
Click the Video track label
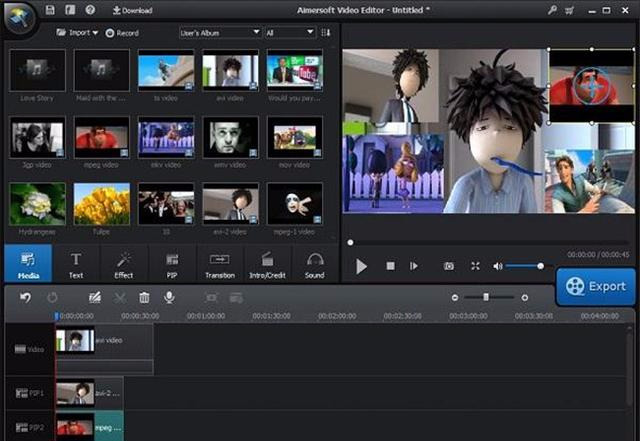(x=29, y=349)
